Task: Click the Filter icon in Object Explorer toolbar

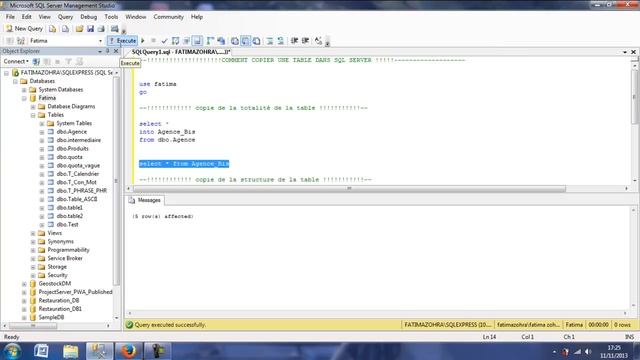Action: point(68,61)
